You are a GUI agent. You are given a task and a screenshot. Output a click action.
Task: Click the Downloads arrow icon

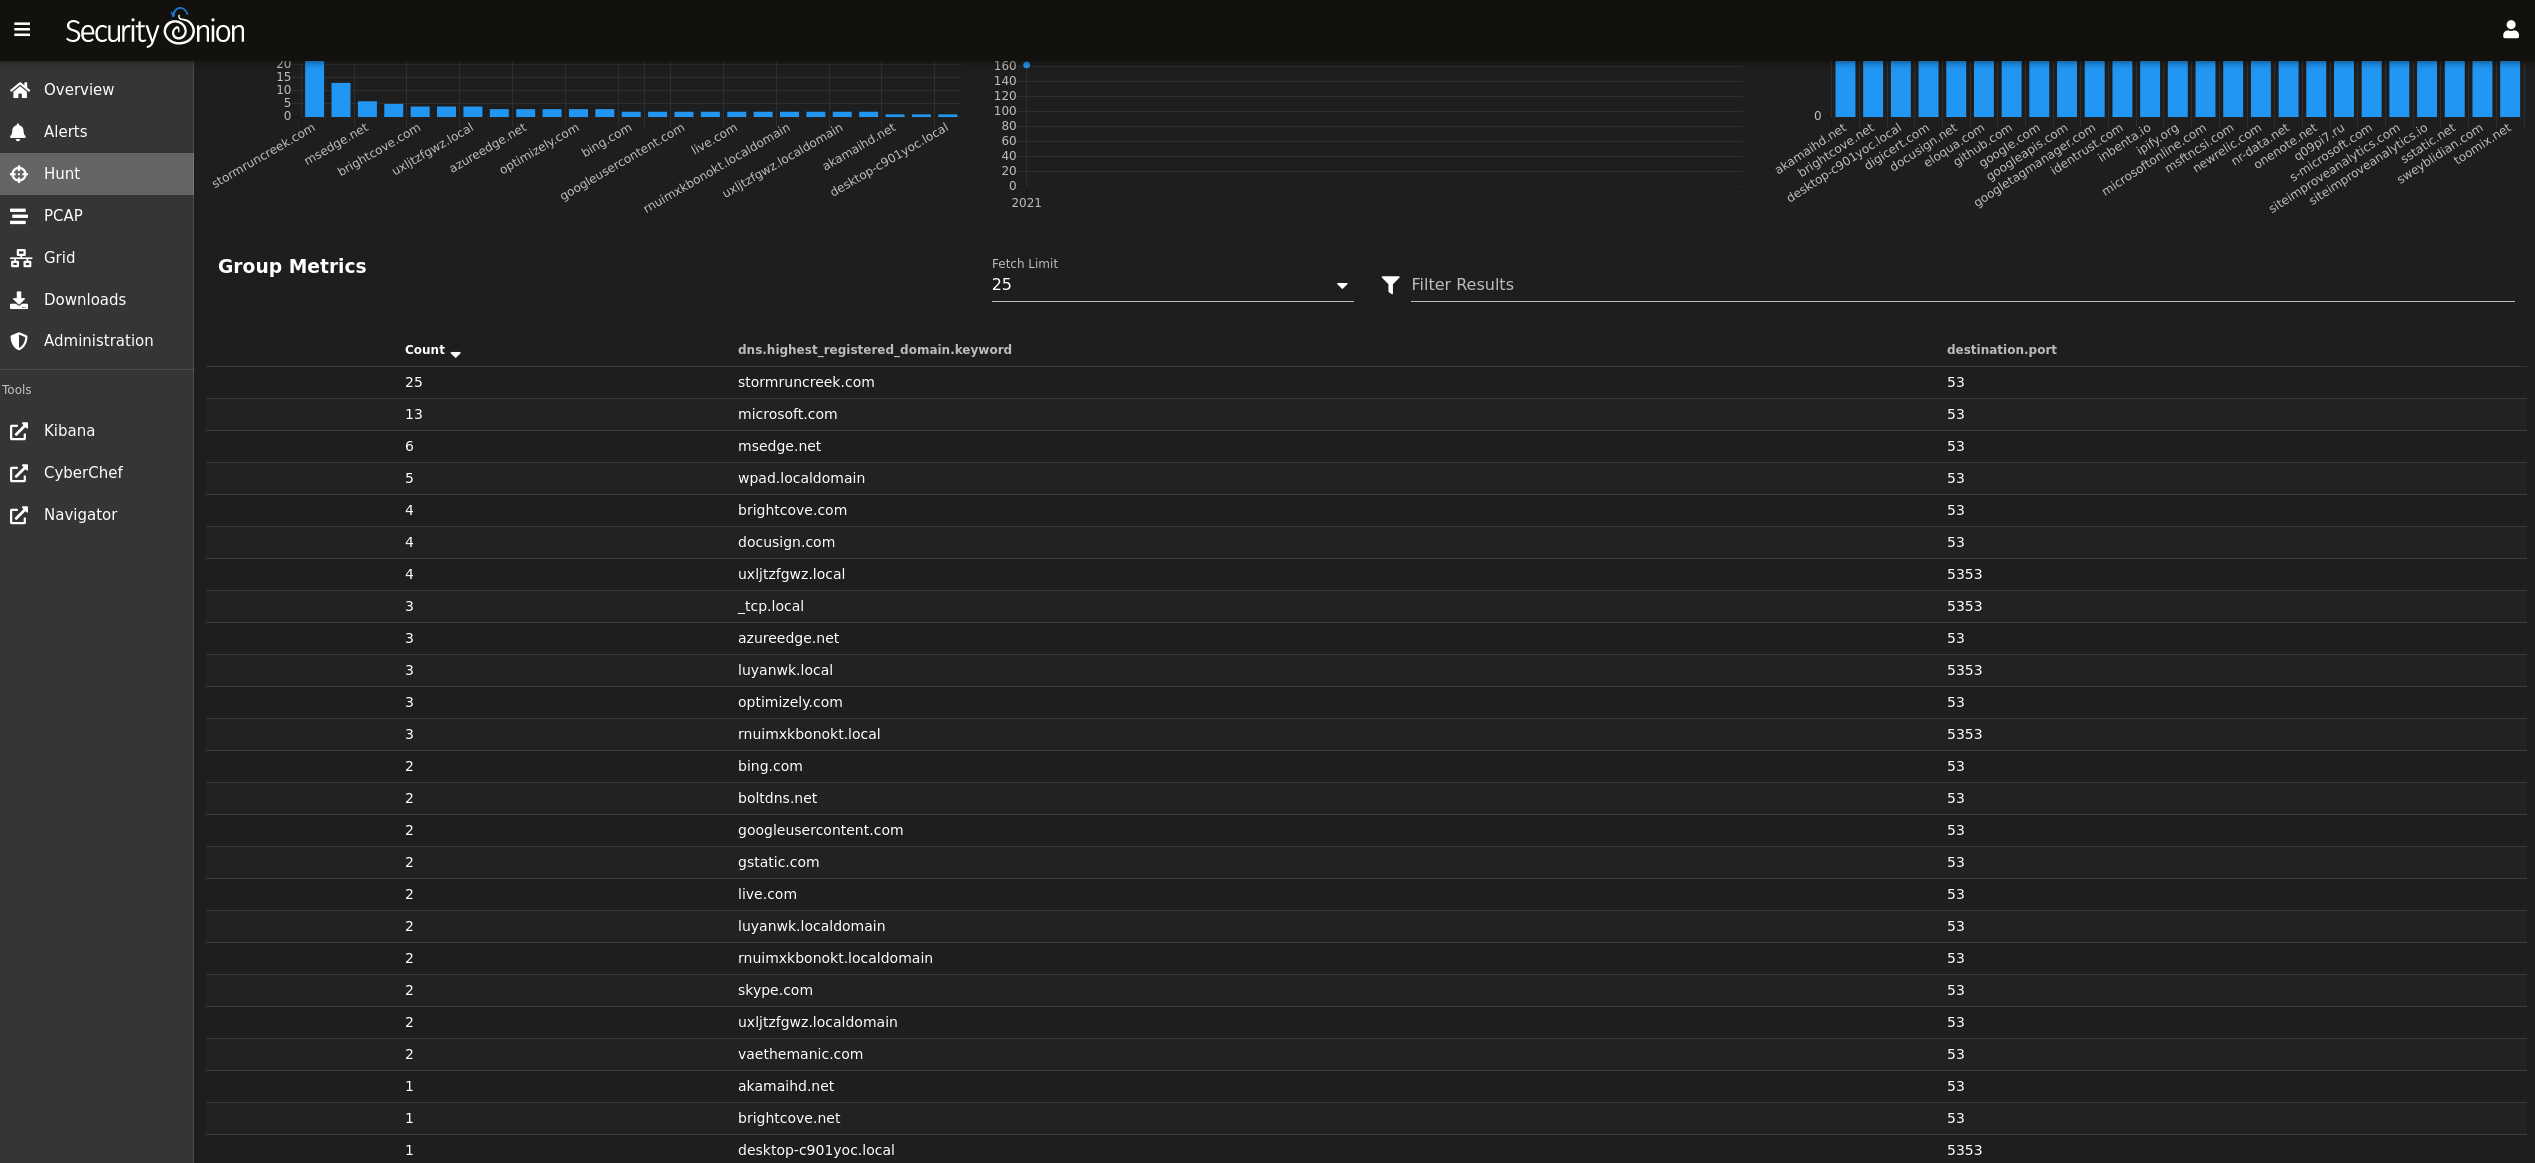point(19,300)
